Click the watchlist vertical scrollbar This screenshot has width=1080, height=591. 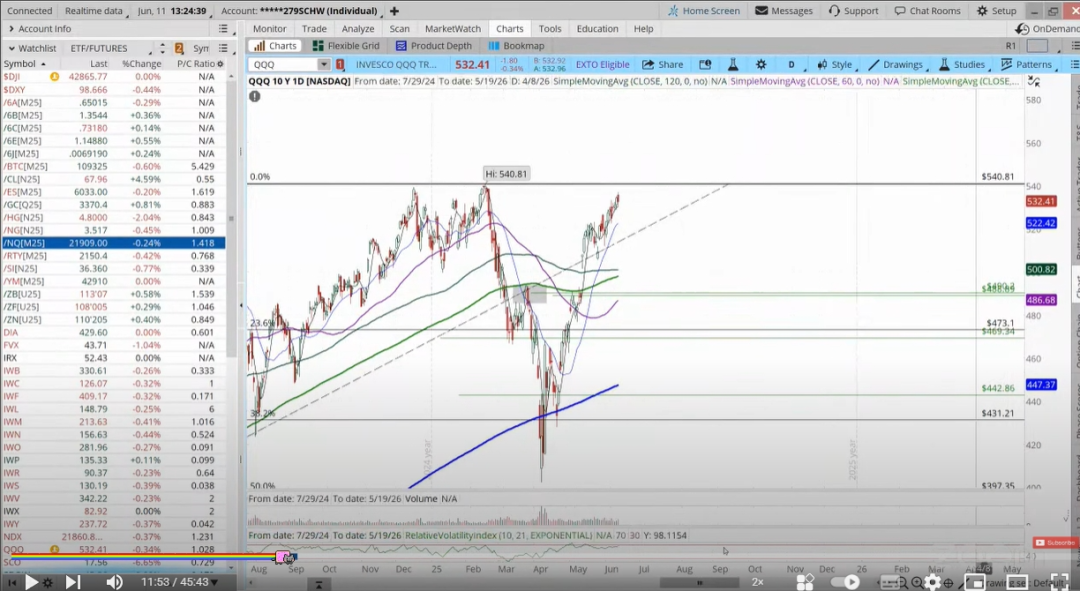[x=231, y=218]
